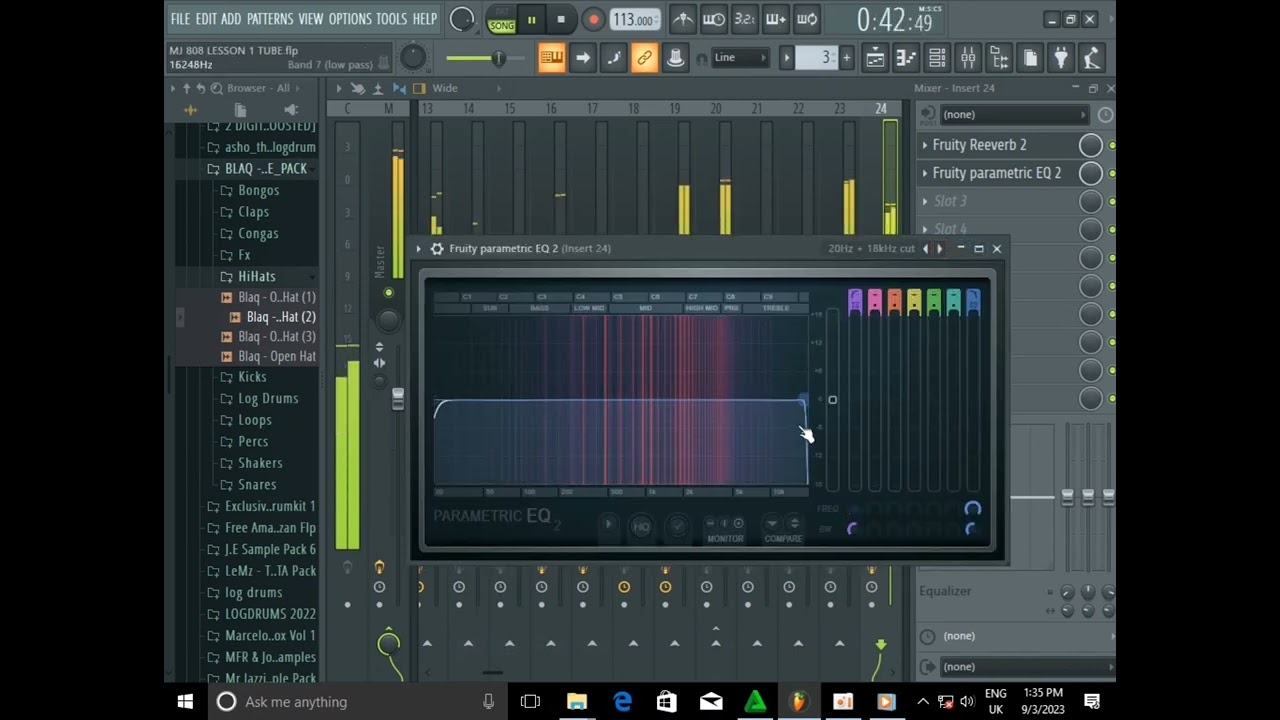
Task: Arm the red record button
Action: pyautogui.click(x=593, y=20)
